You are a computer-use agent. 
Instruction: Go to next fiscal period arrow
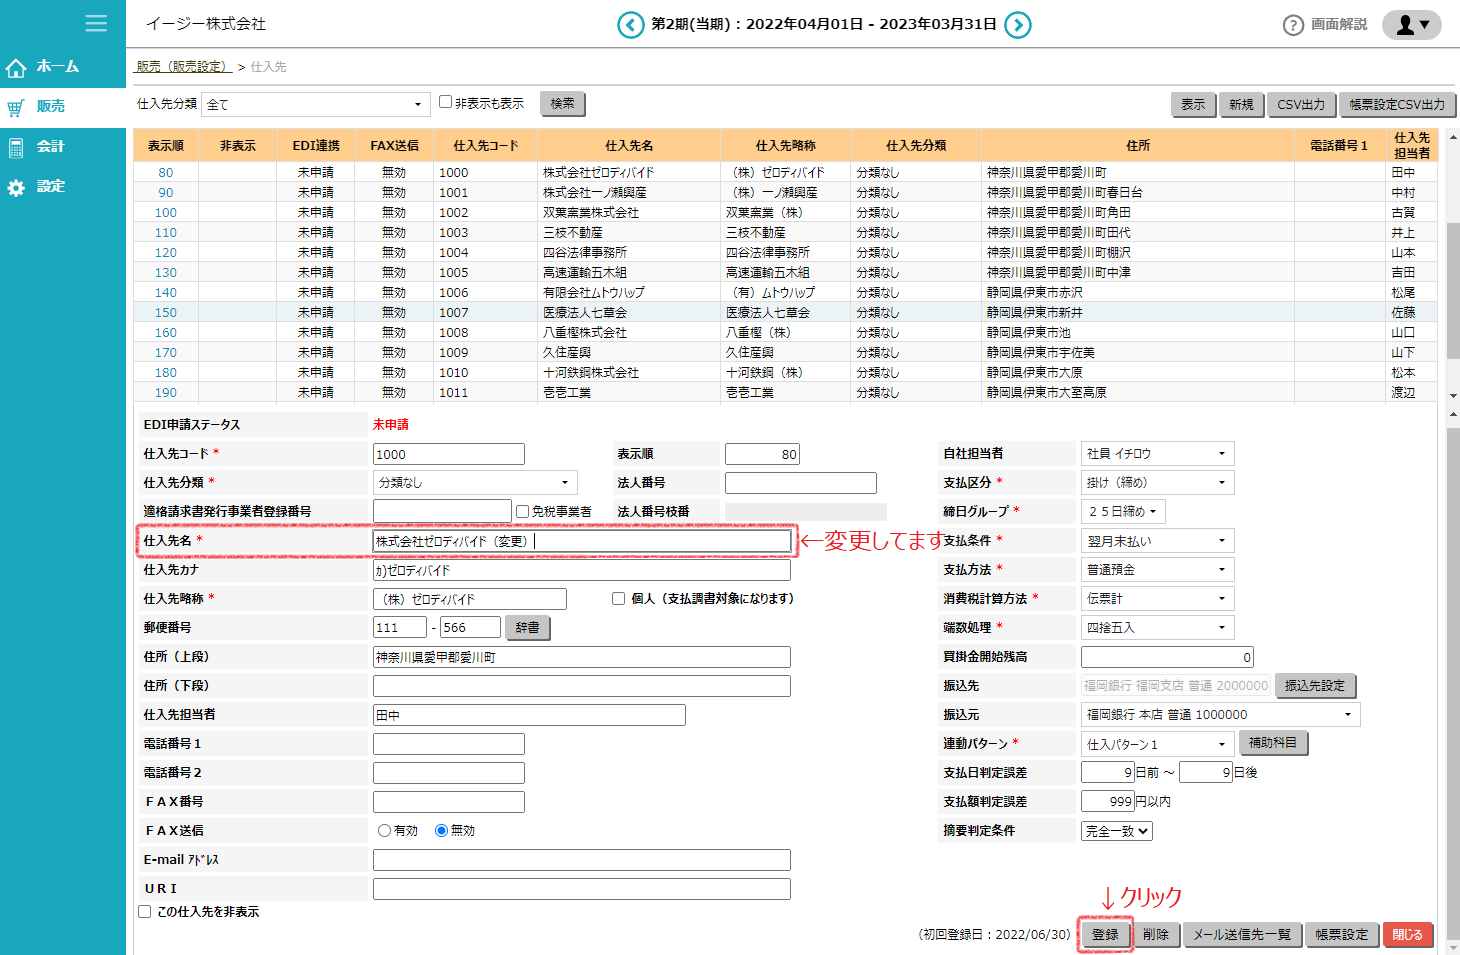1017,25
